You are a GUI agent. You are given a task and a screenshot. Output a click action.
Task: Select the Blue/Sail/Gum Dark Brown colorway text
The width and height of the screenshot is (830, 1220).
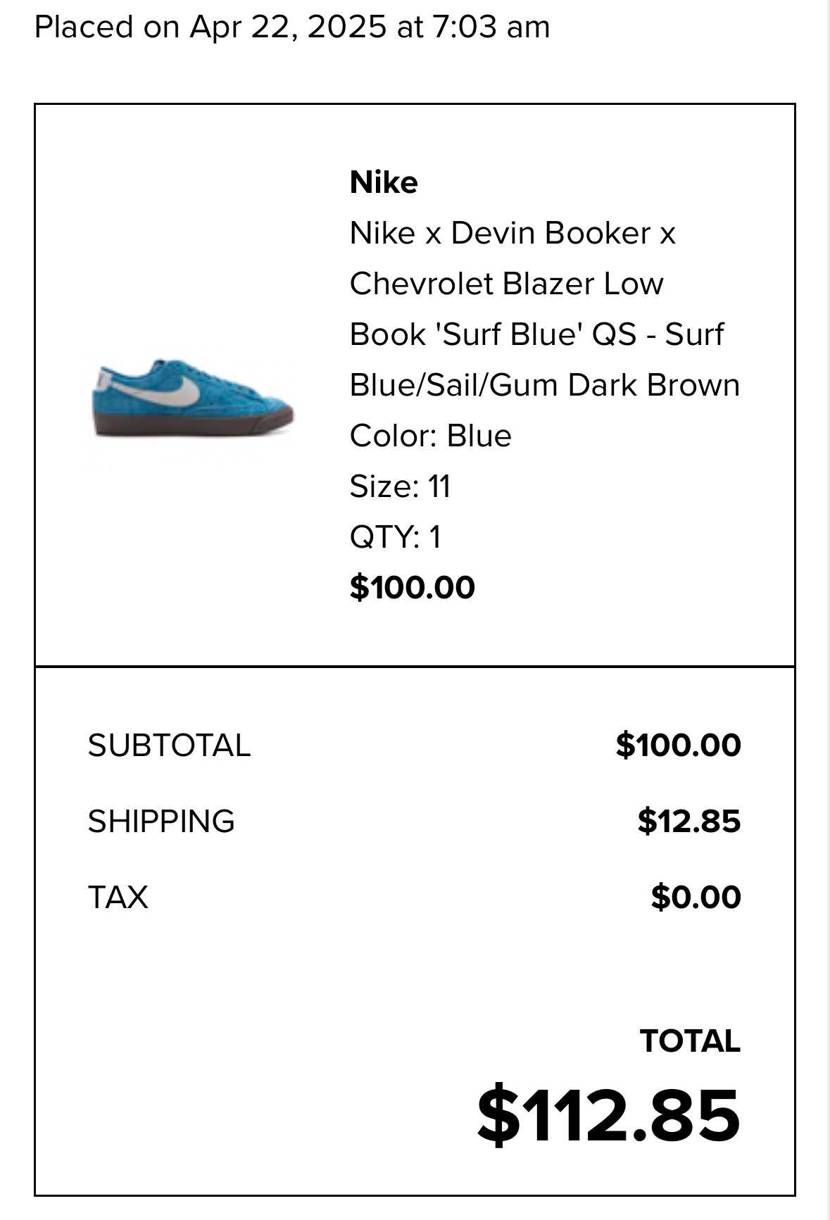[544, 385]
